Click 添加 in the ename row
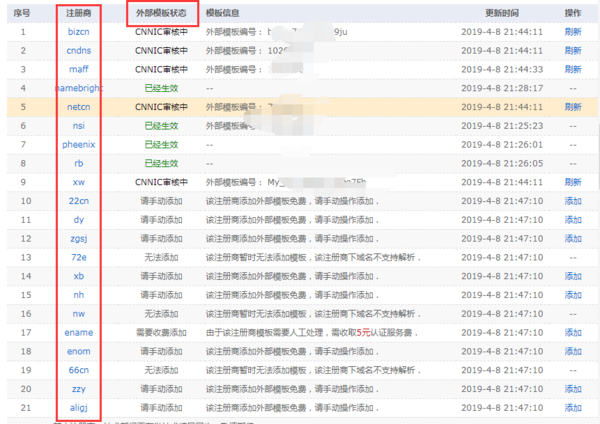The width and height of the screenshot is (600, 424). 573,333
